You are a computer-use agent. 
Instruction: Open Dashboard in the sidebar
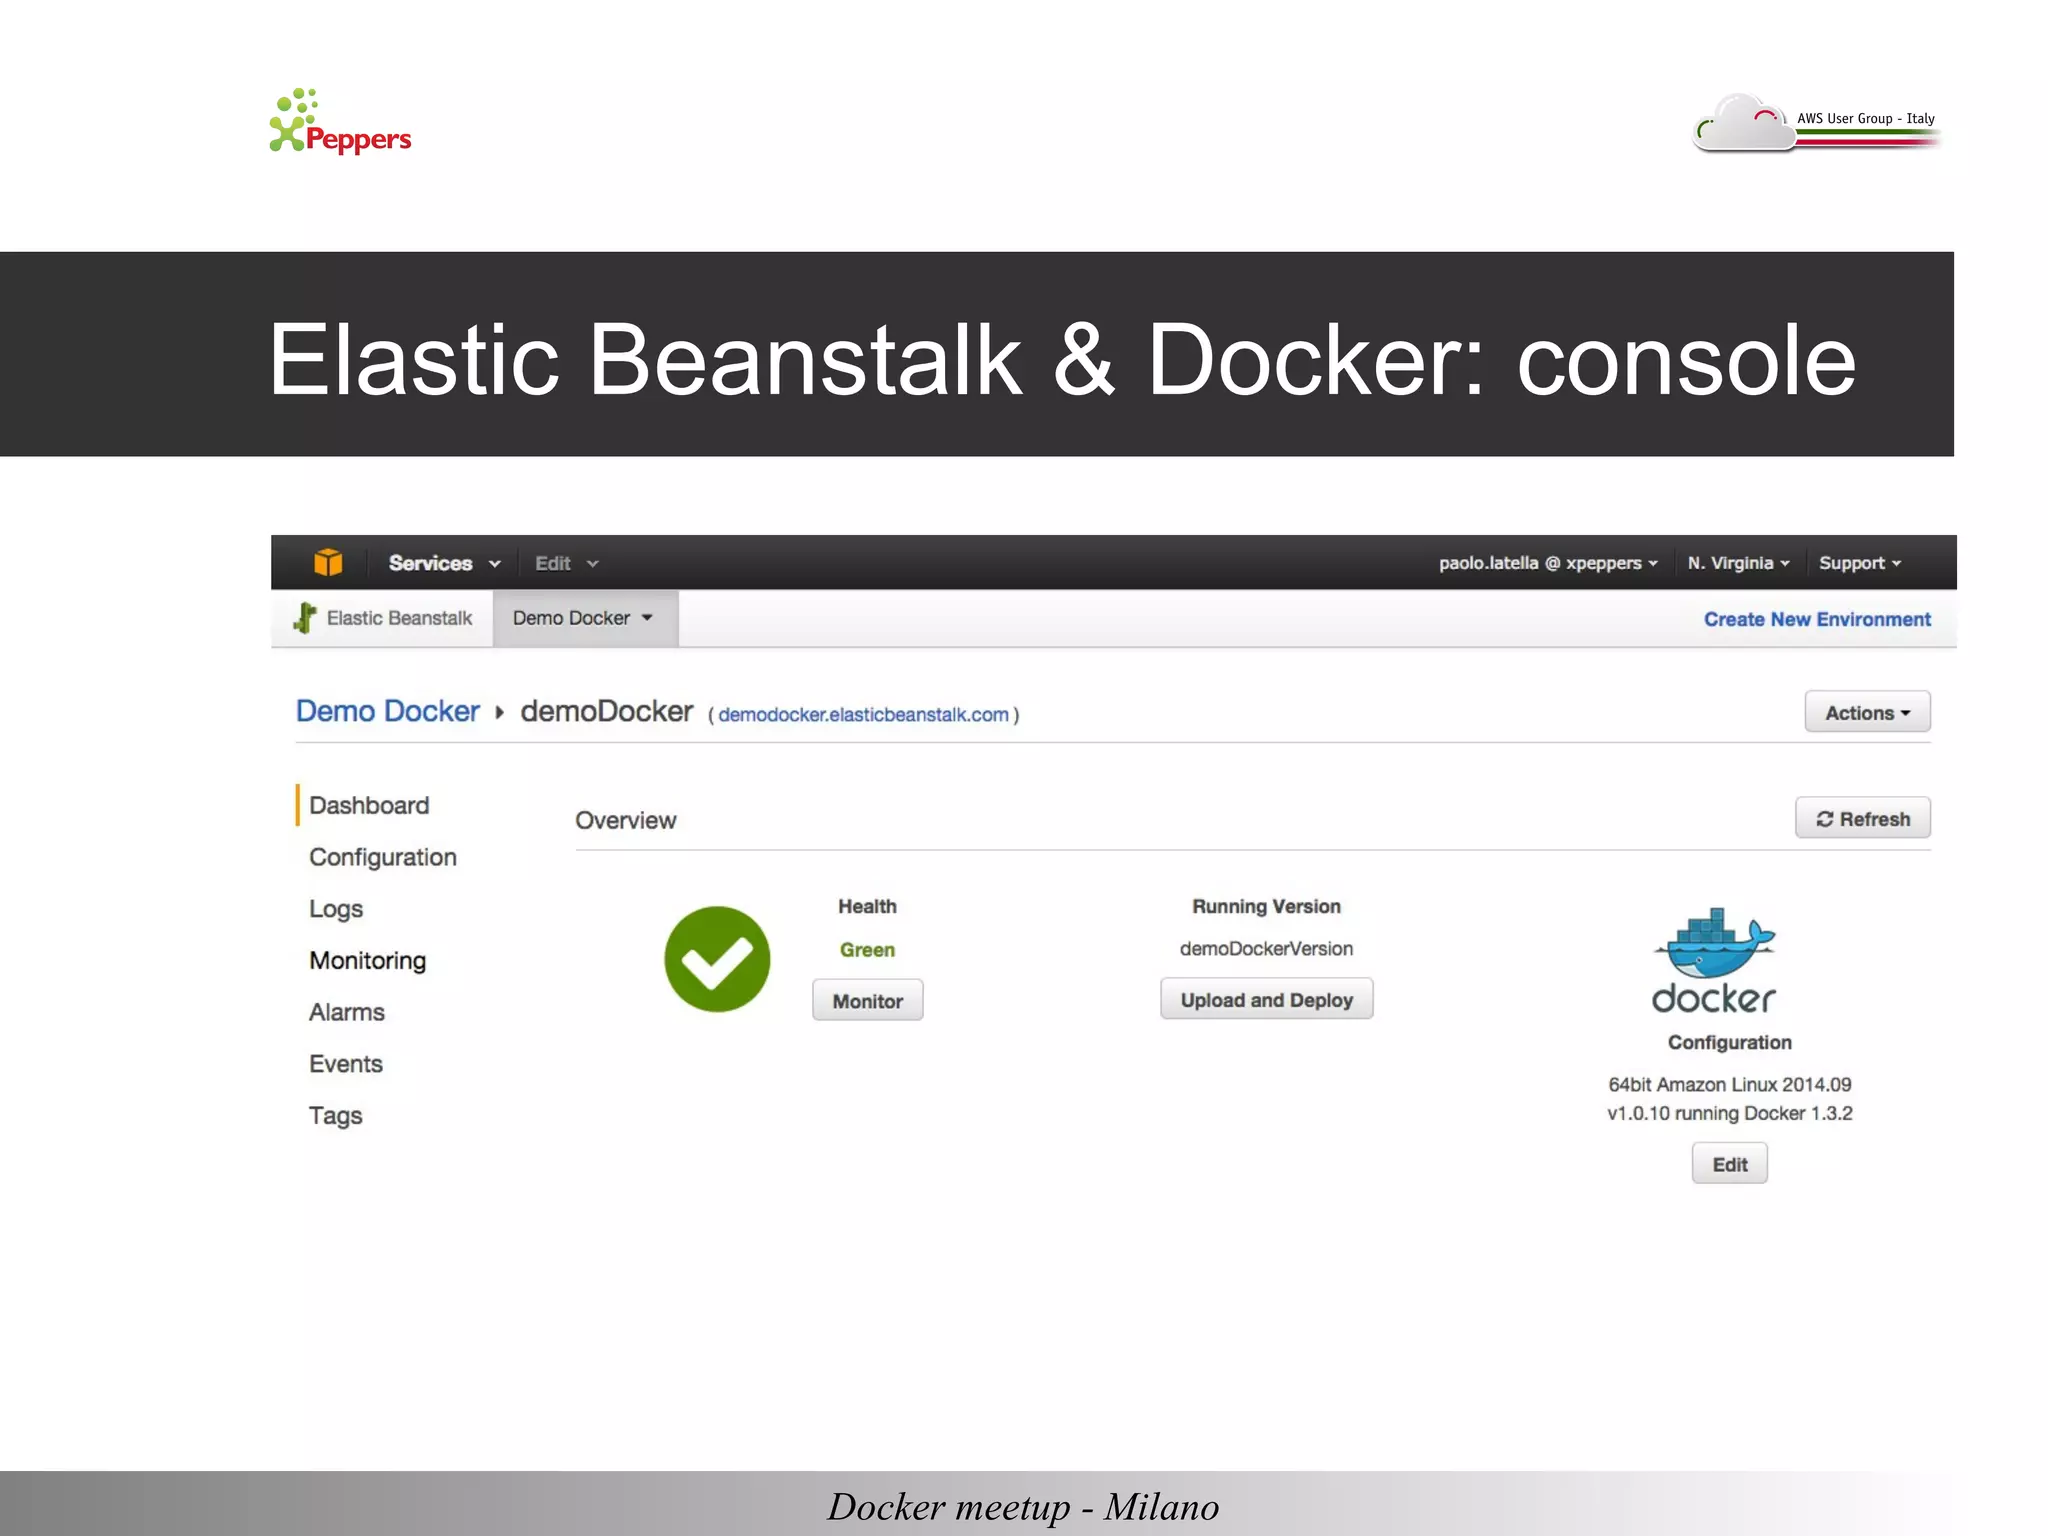point(369,805)
